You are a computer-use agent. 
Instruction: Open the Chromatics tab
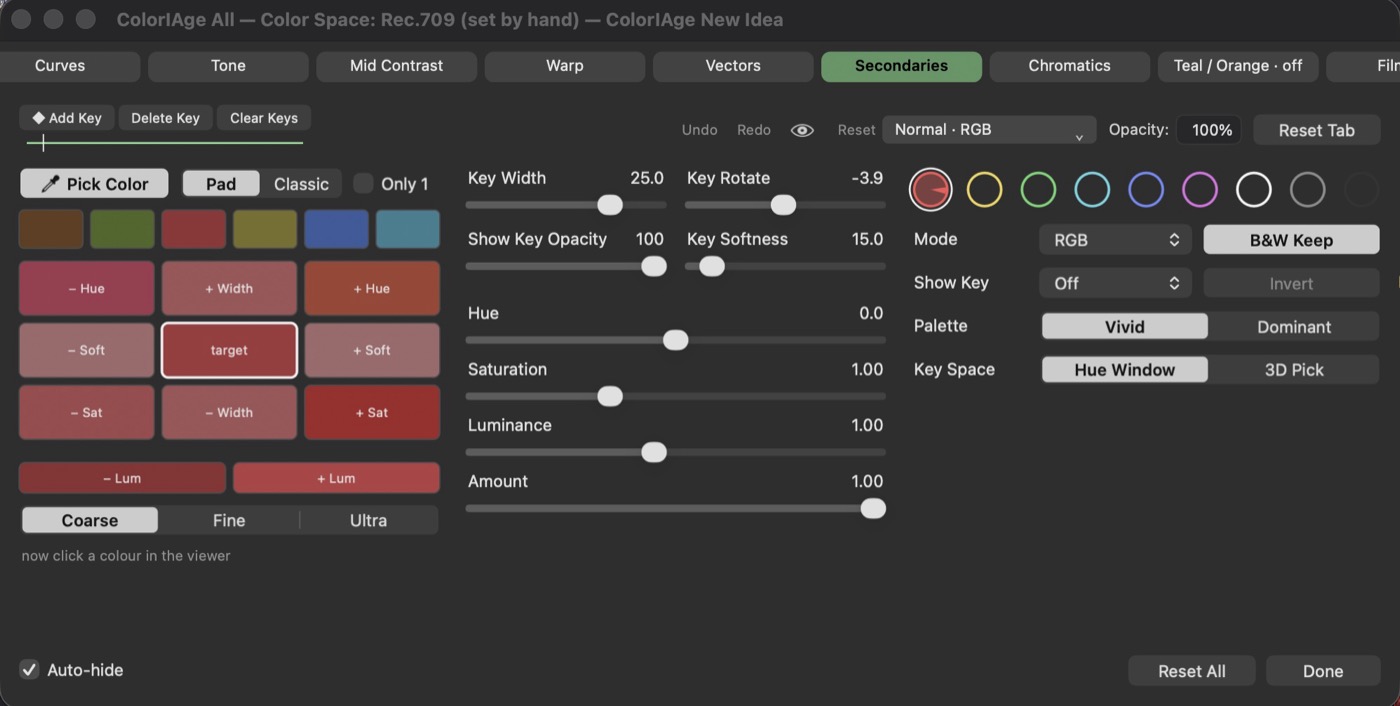tap(1069, 66)
